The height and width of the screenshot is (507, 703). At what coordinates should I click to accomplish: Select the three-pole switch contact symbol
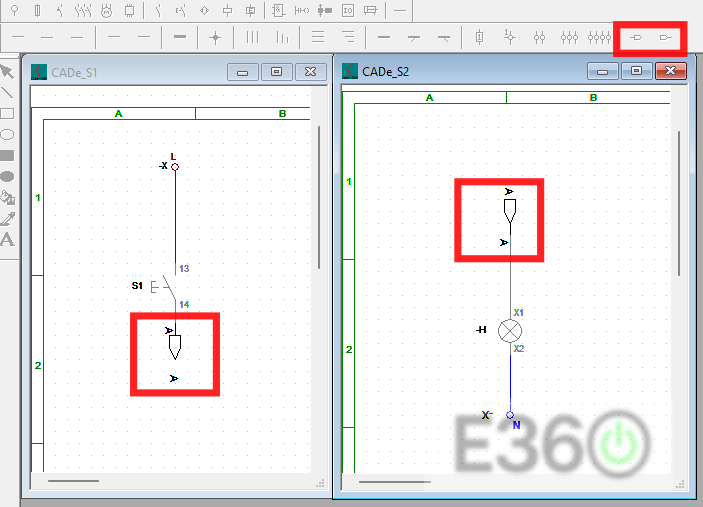click(83, 10)
